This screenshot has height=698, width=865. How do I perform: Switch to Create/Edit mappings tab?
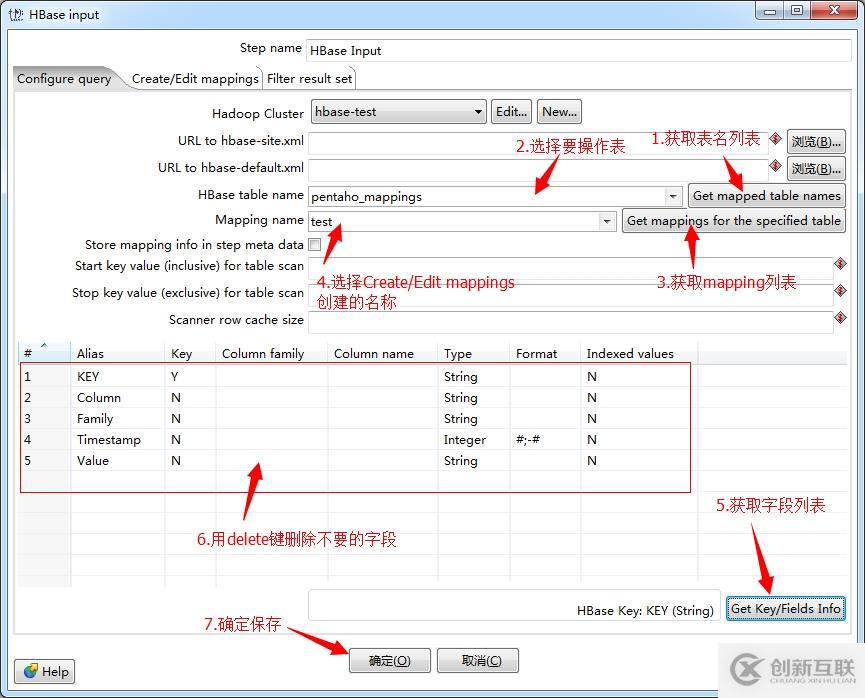195,79
